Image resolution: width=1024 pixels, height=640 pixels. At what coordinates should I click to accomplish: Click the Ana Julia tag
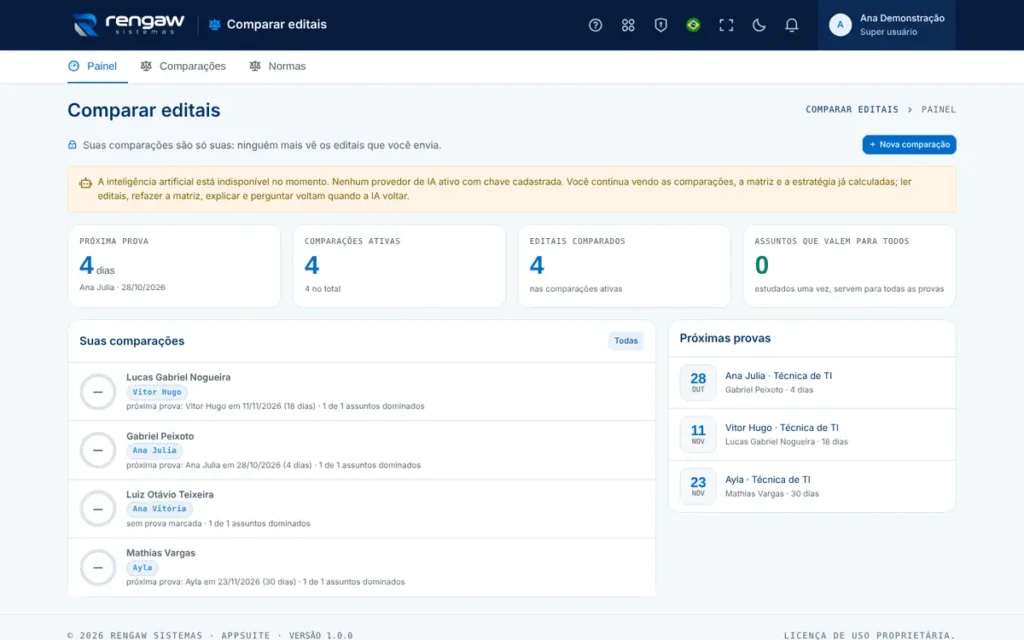pos(154,450)
